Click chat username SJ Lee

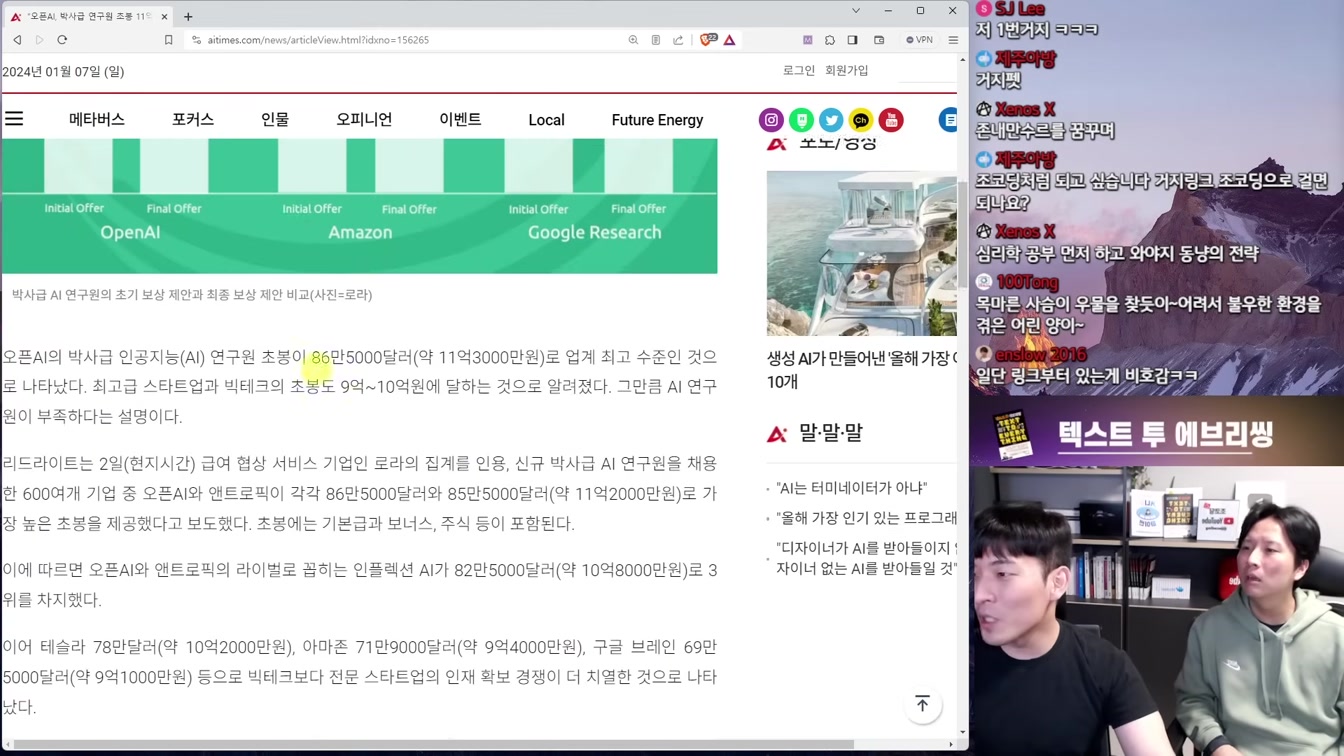(1019, 9)
